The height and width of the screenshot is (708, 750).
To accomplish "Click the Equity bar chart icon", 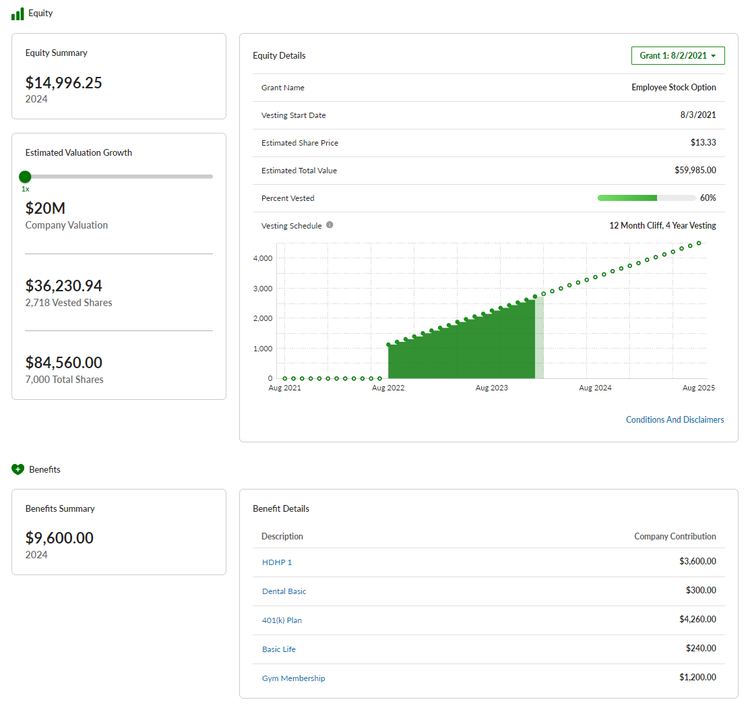I will coord(17,13).
